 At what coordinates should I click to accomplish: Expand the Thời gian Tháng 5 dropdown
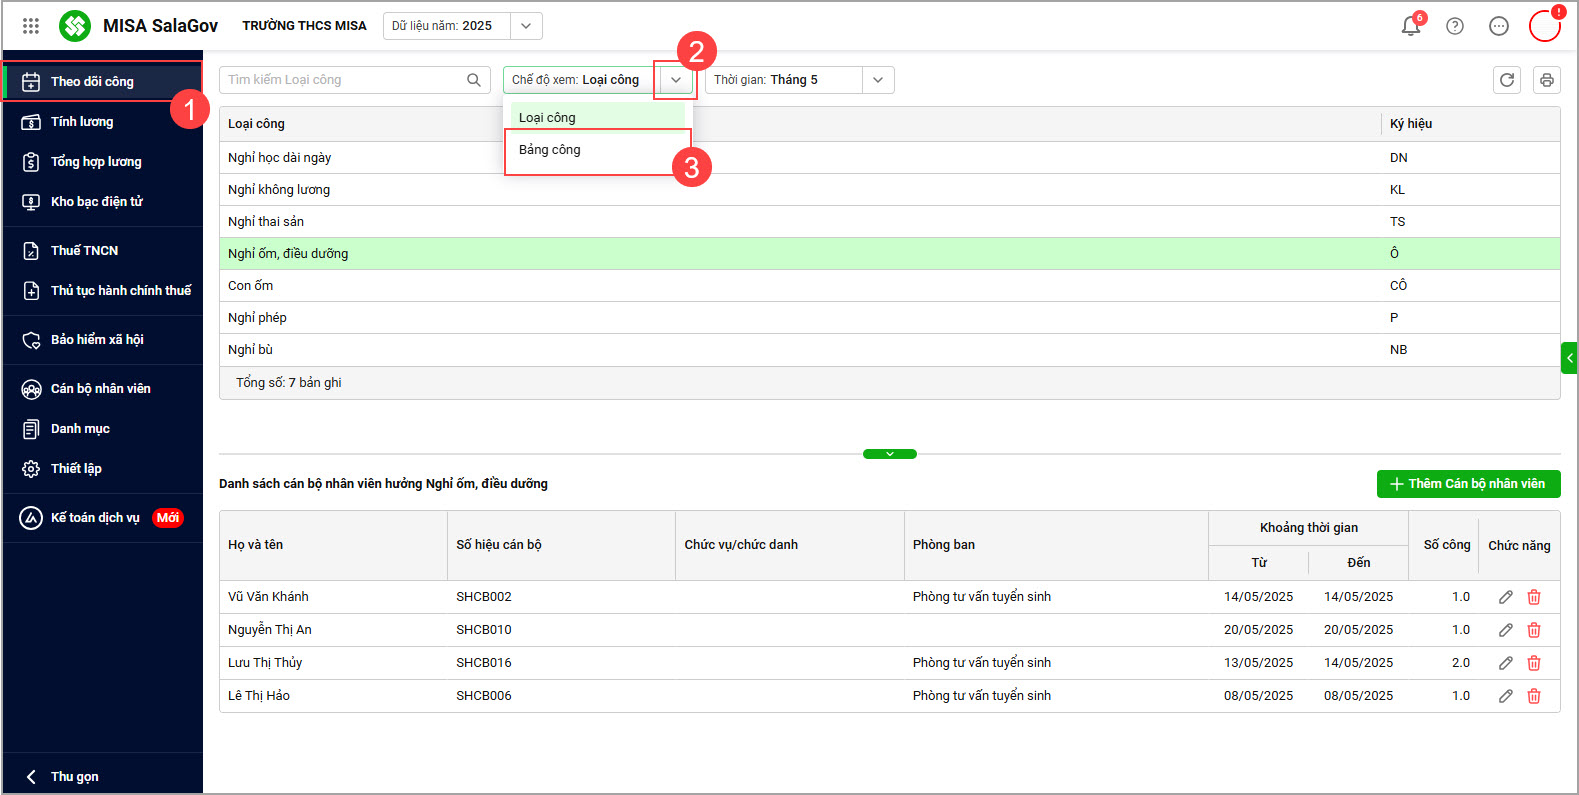point(877,80)
